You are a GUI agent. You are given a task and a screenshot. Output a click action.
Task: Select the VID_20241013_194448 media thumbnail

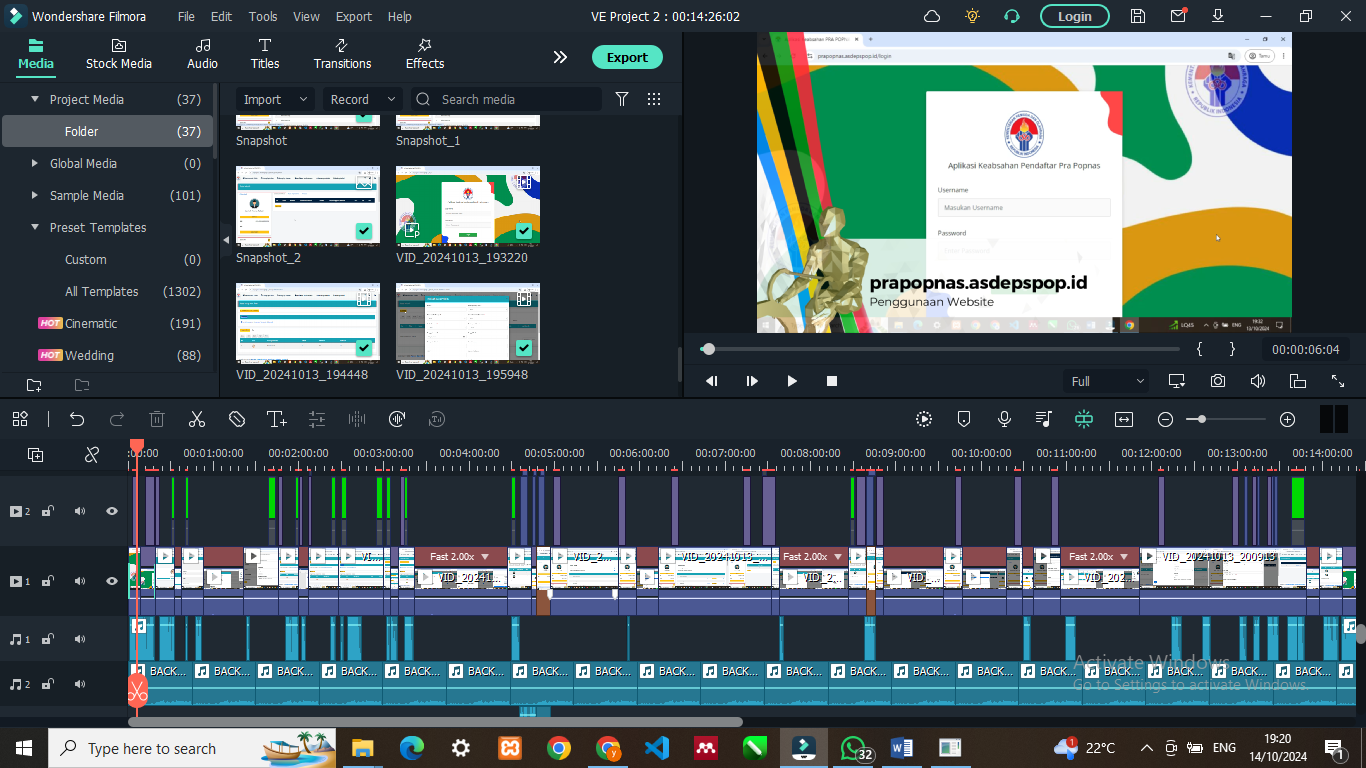308,323
